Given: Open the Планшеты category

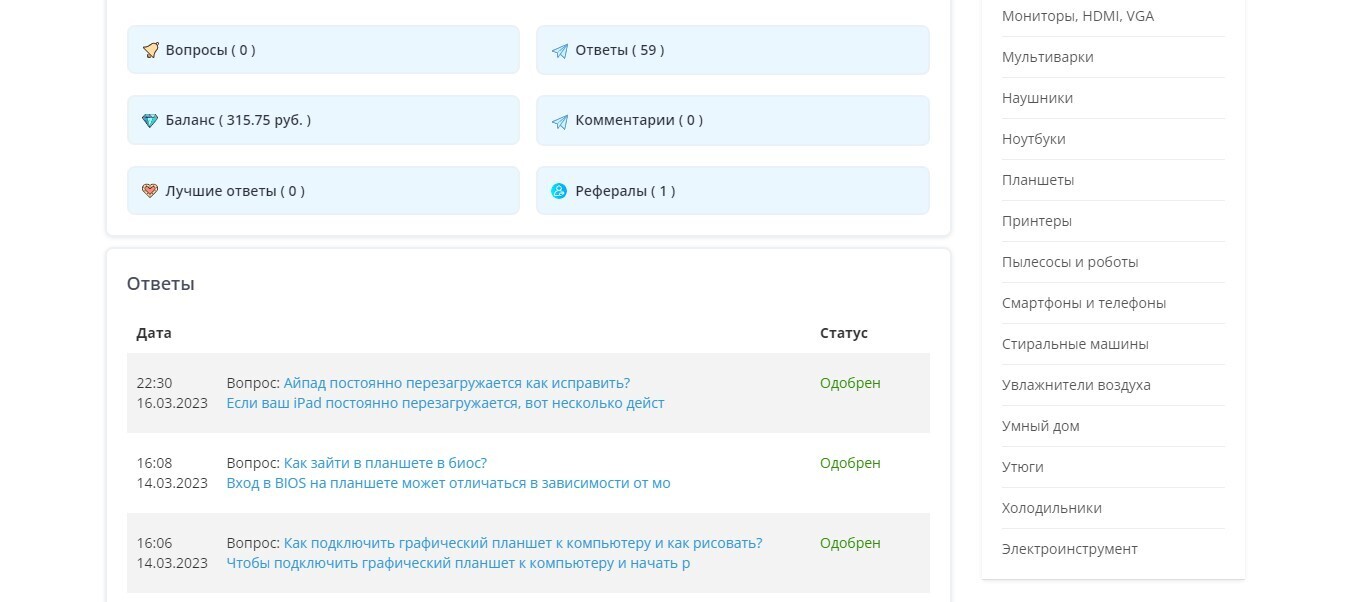Looking at the screenshot, I should click(1039, 179).
